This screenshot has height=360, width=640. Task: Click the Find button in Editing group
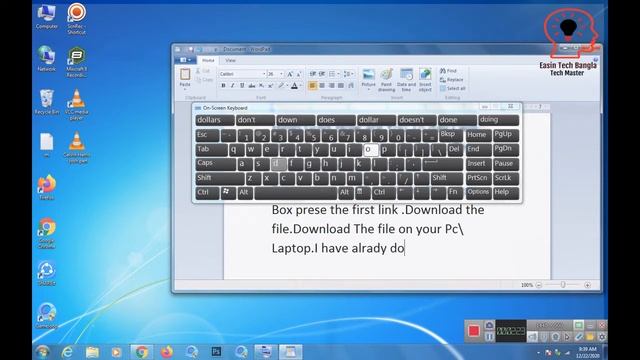448,71
